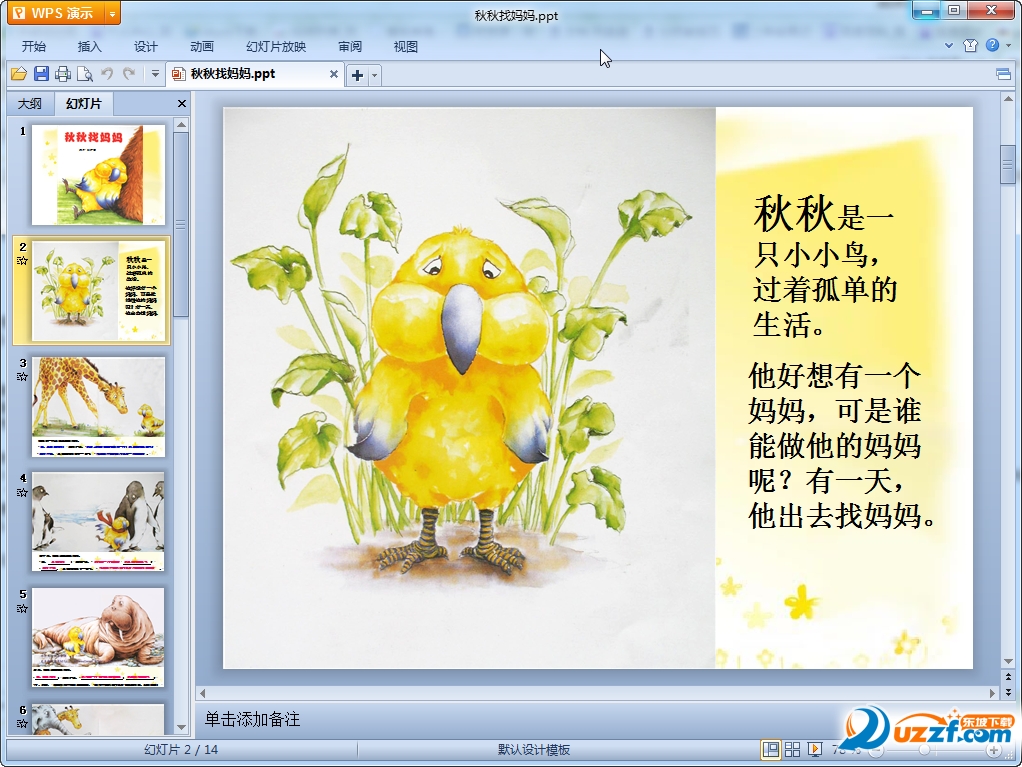Select slide 3 giraffe thumbnail
1022x767 pixels.
(x=98, y=407)
